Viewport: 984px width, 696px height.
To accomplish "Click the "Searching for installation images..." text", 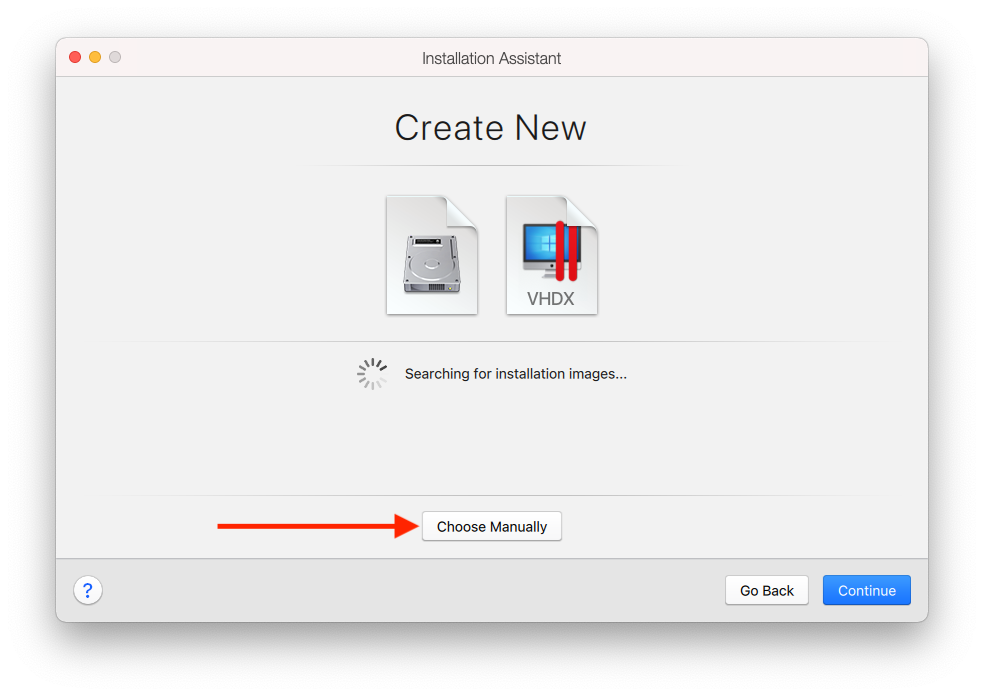I will pyautogui.click(x=515, y=374).
